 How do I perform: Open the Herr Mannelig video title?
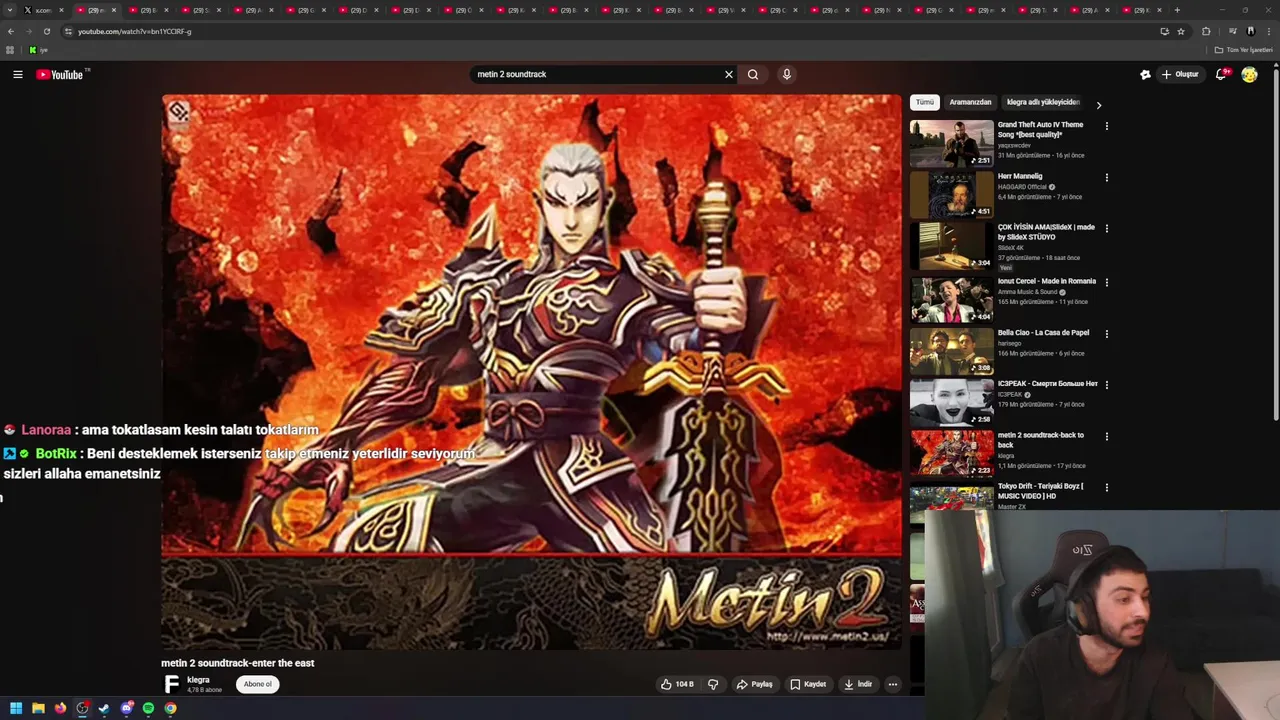pos(1020,176)
